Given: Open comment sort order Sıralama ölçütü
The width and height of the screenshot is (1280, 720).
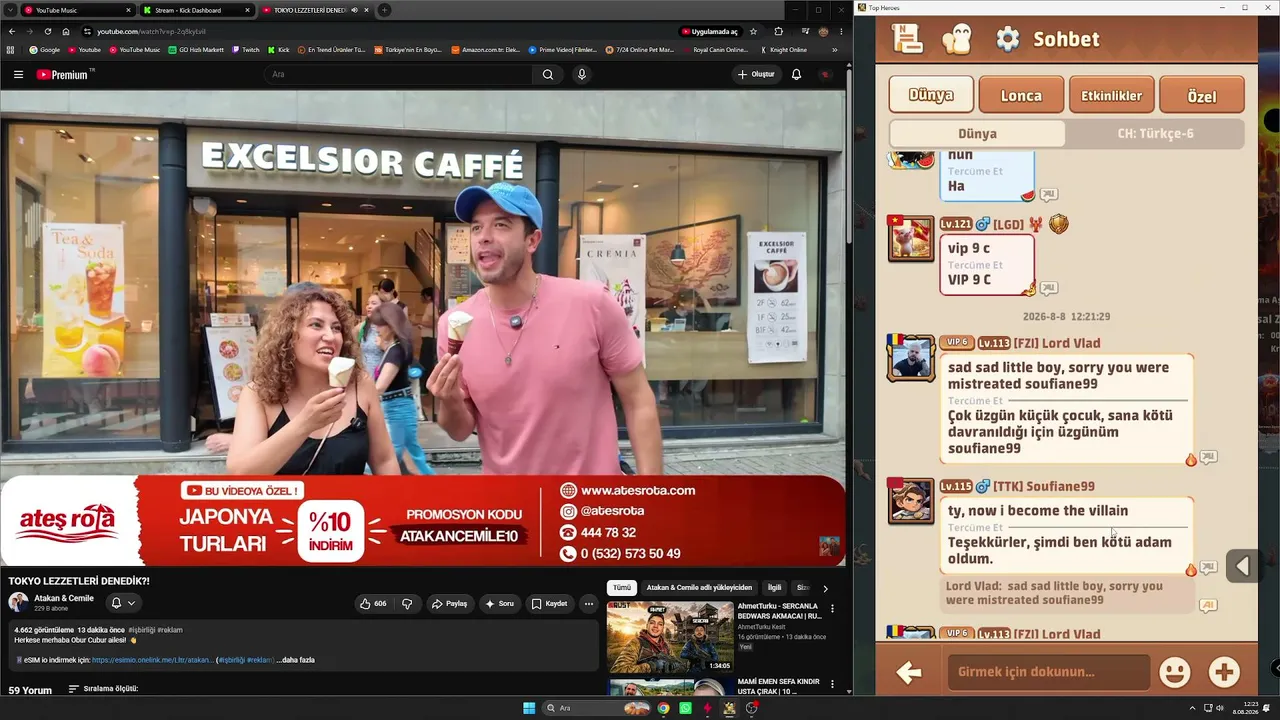Looking at the screenshot, I should (103, 689).
